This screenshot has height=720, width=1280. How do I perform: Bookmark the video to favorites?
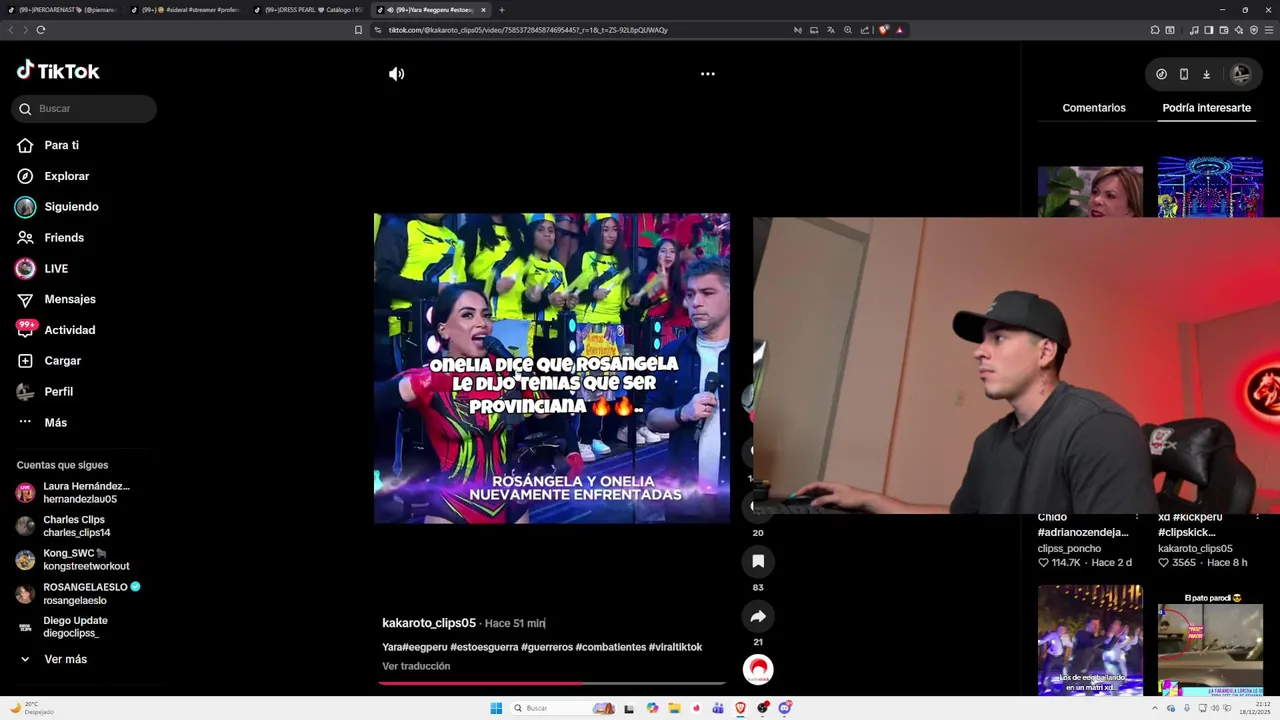click(758, 561)
